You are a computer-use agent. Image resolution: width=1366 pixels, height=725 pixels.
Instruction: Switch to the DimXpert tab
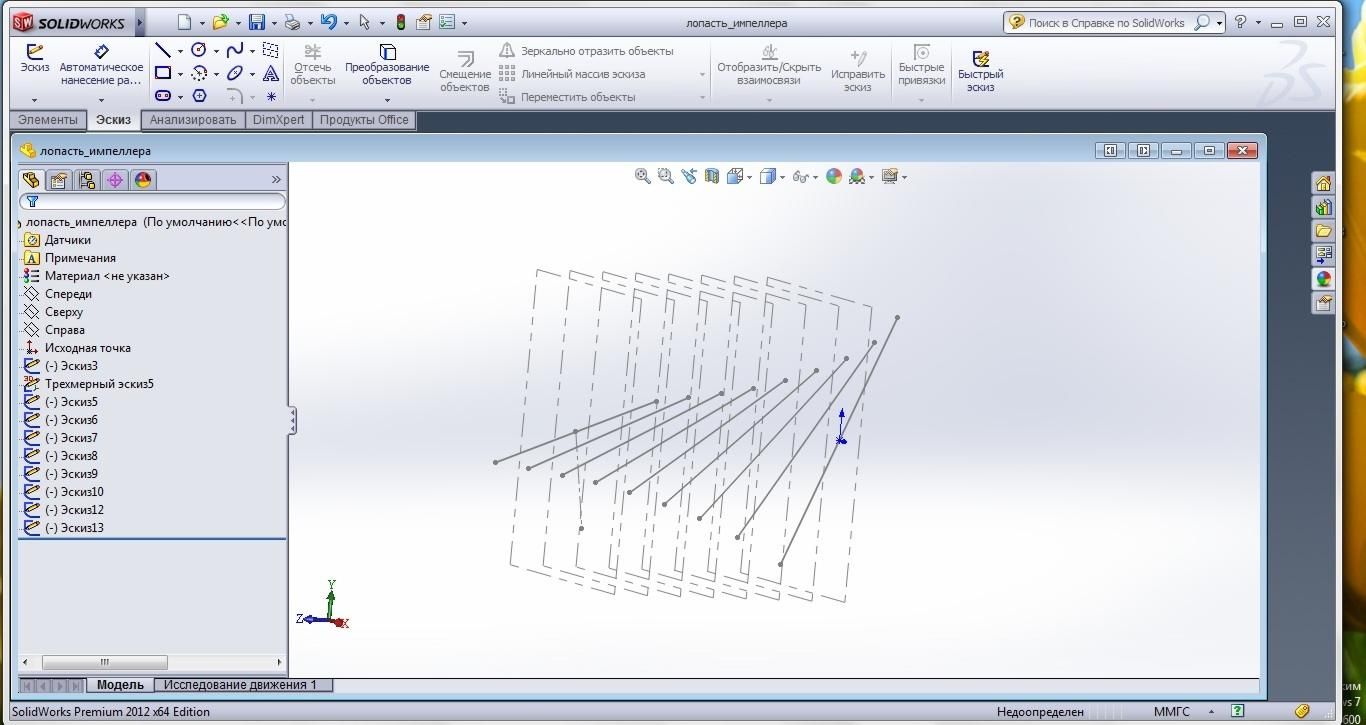pyautogui.click(x=279, y=120)
